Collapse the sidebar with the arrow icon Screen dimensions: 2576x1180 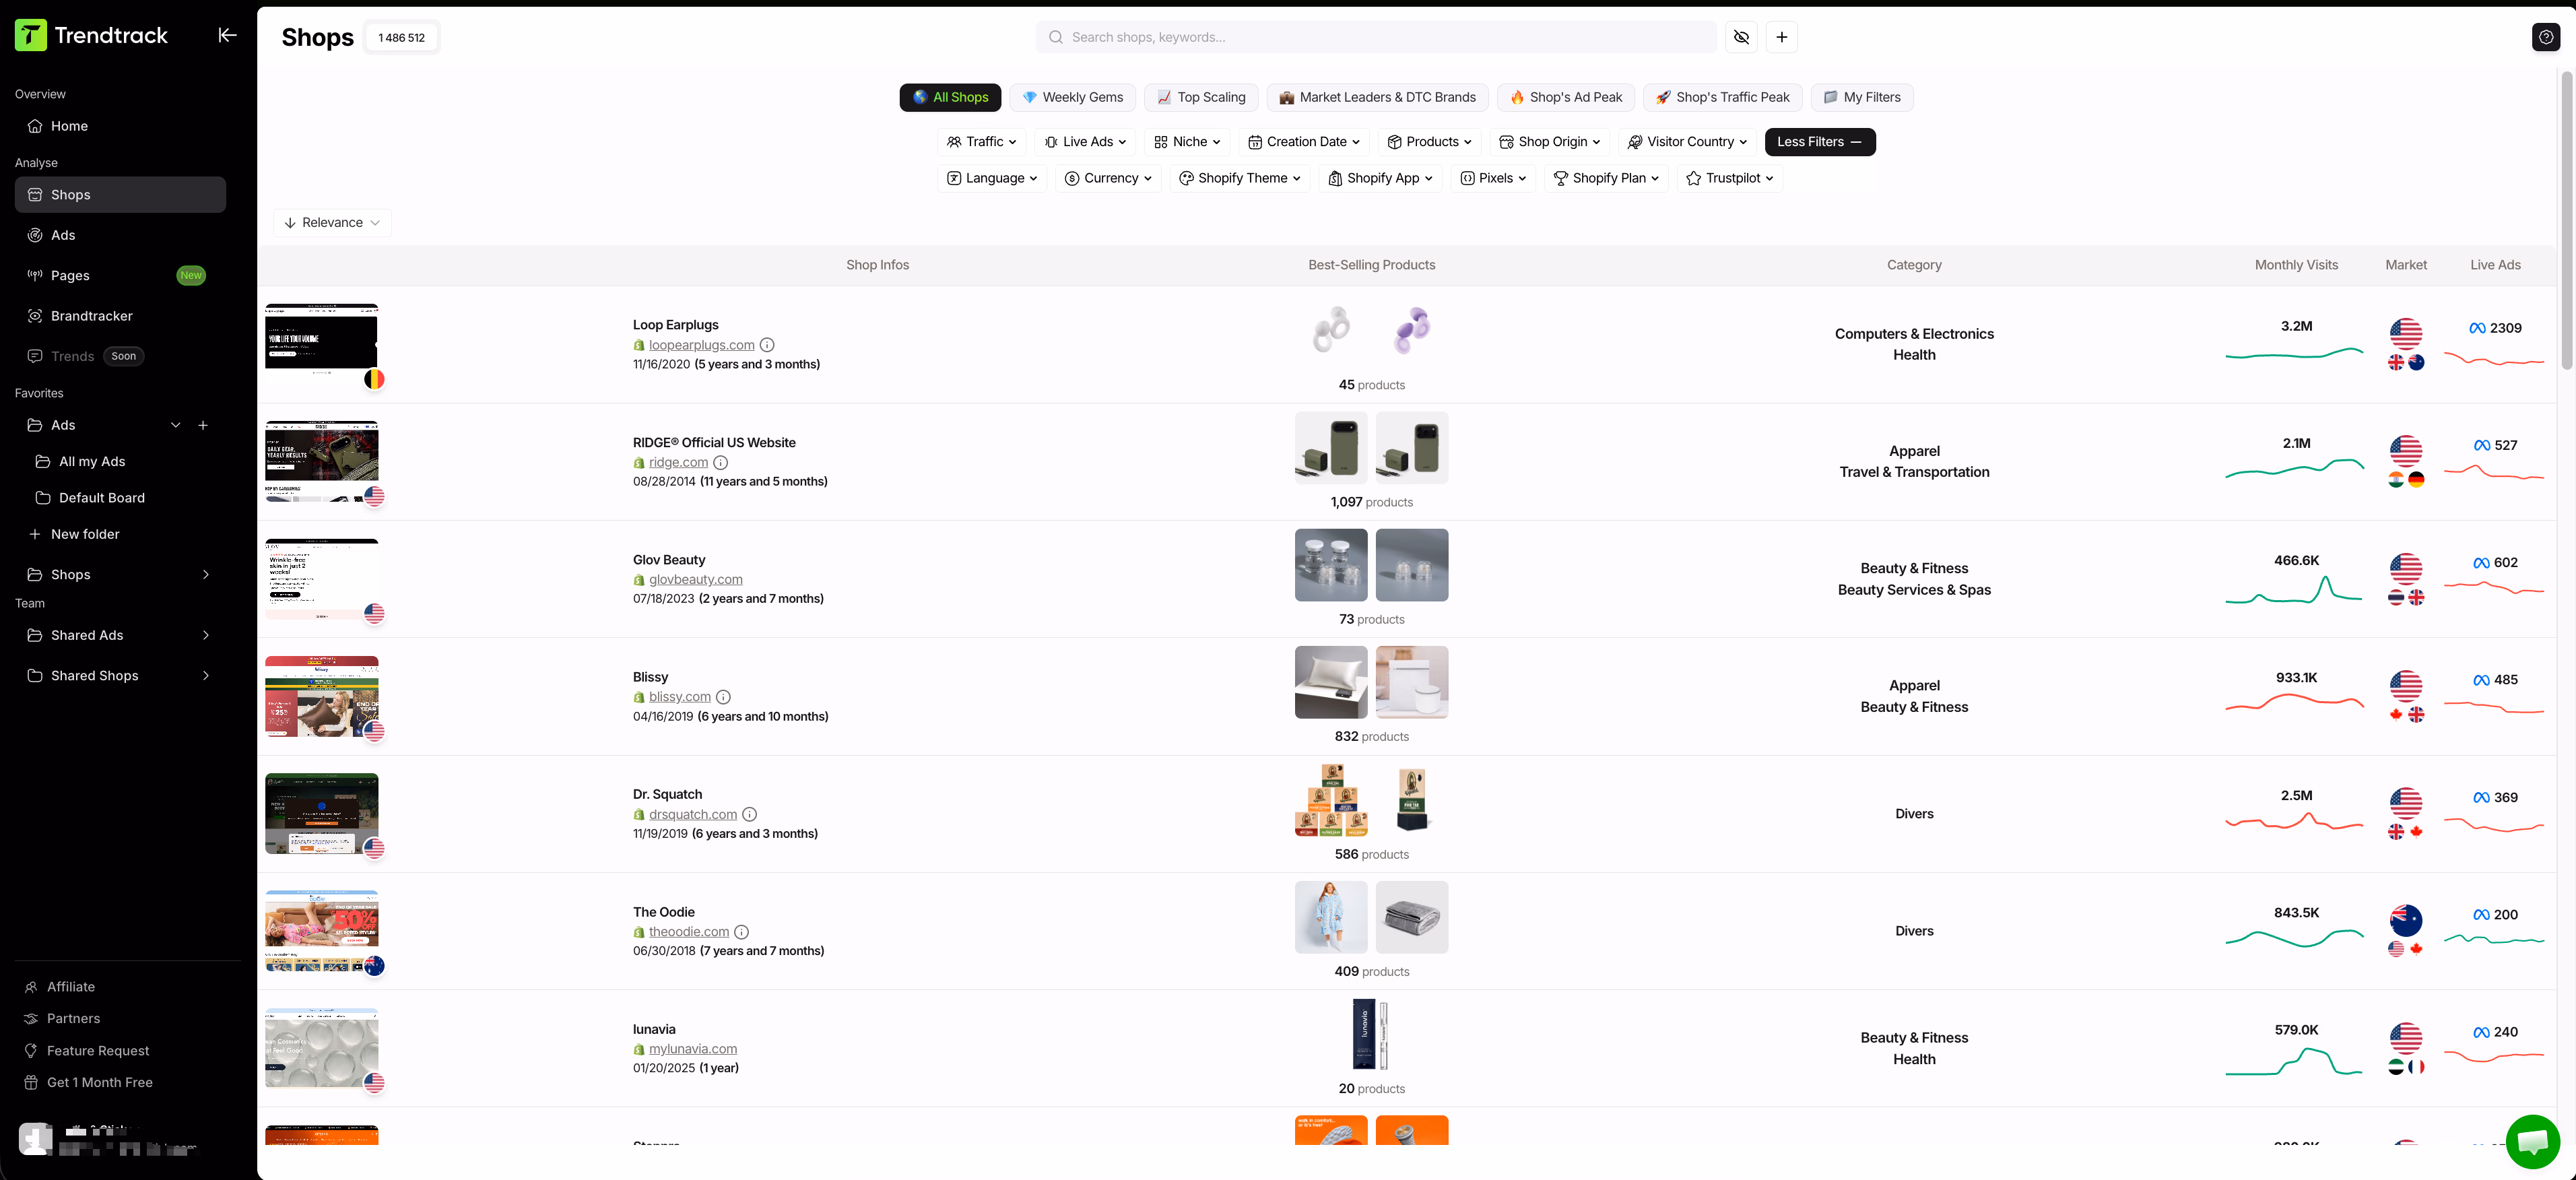(x=227, y=35)
